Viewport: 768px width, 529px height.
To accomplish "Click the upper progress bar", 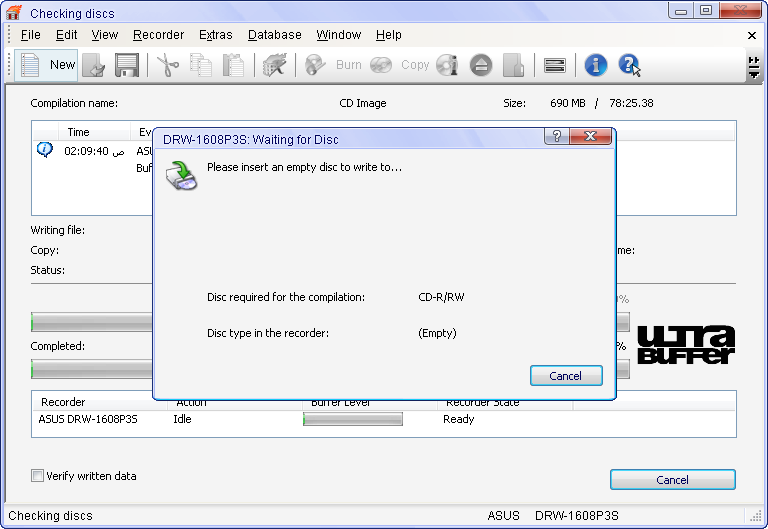I will (92, 322).
